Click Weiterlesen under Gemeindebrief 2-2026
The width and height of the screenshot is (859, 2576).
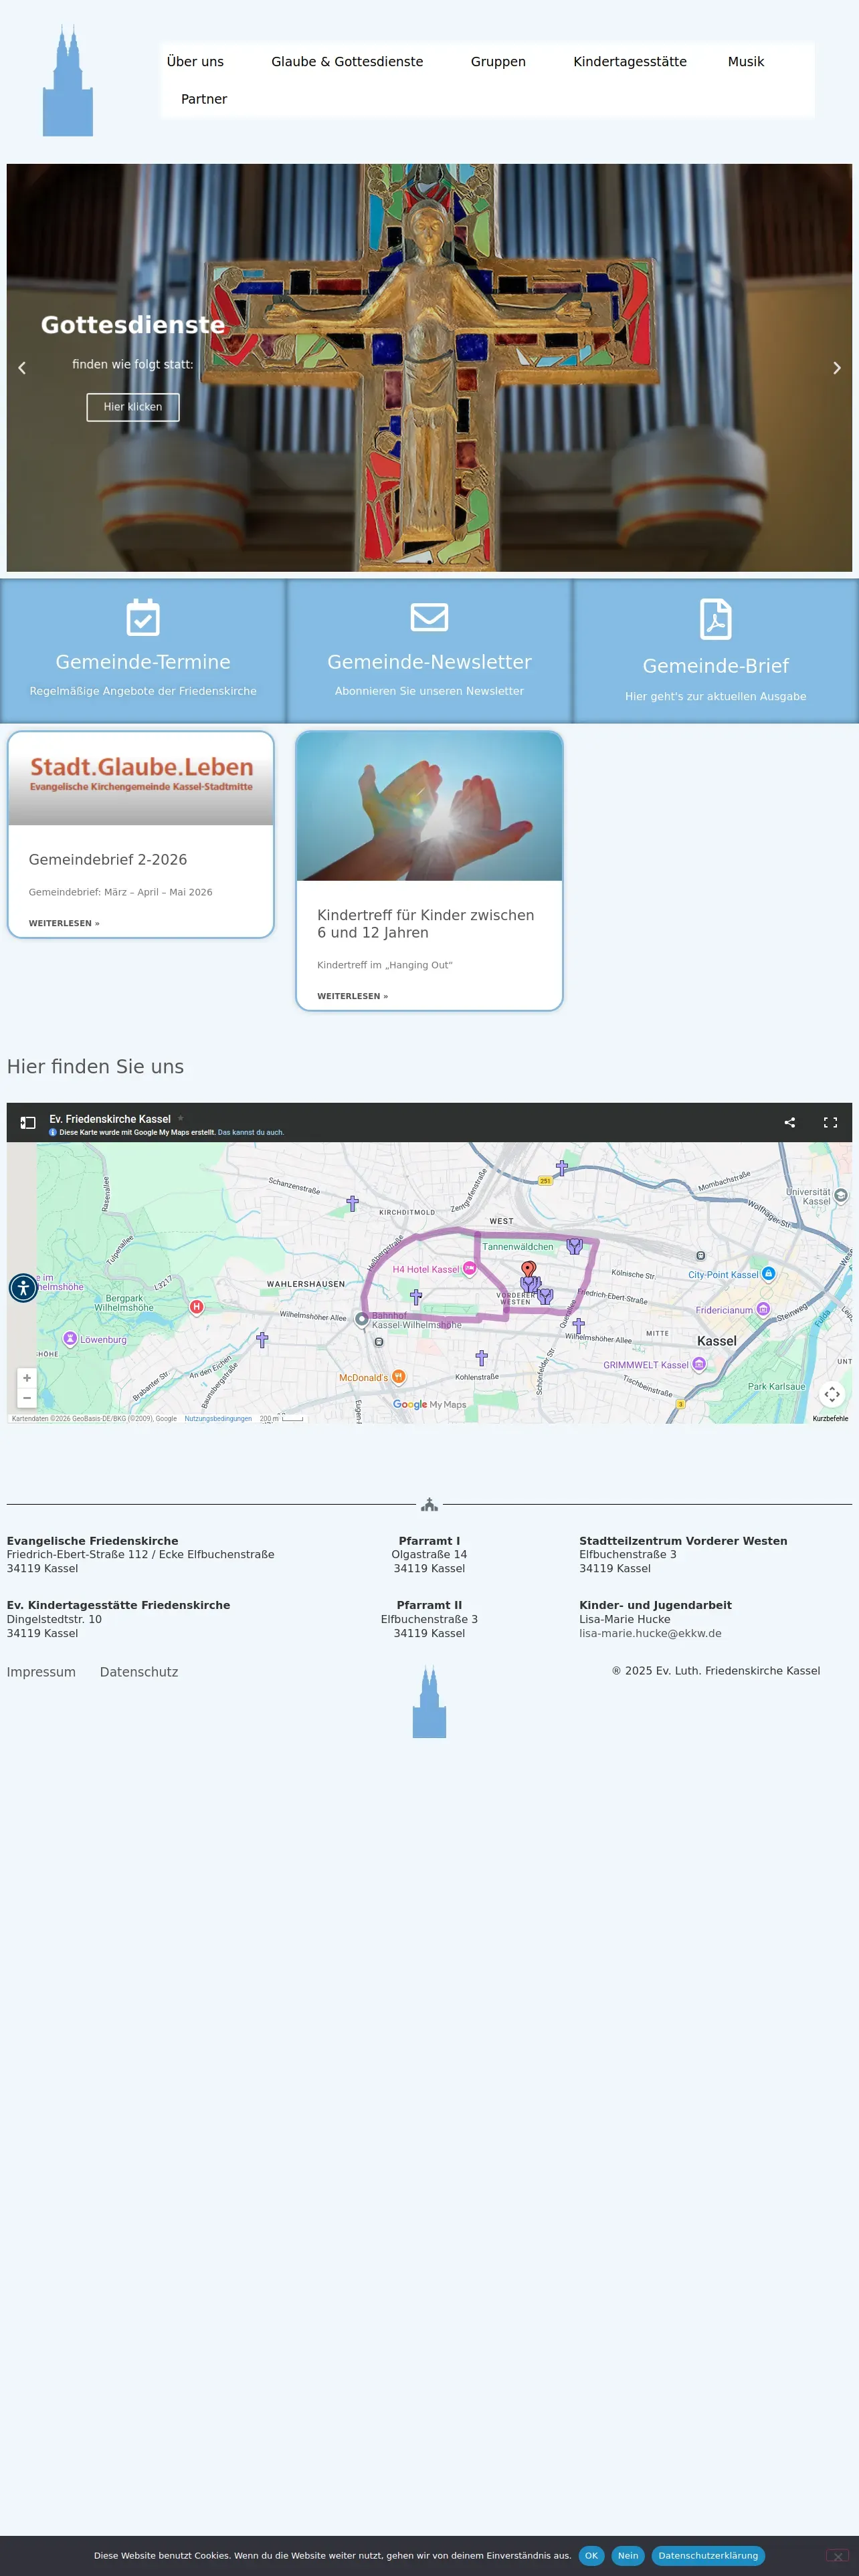(64, 923)
